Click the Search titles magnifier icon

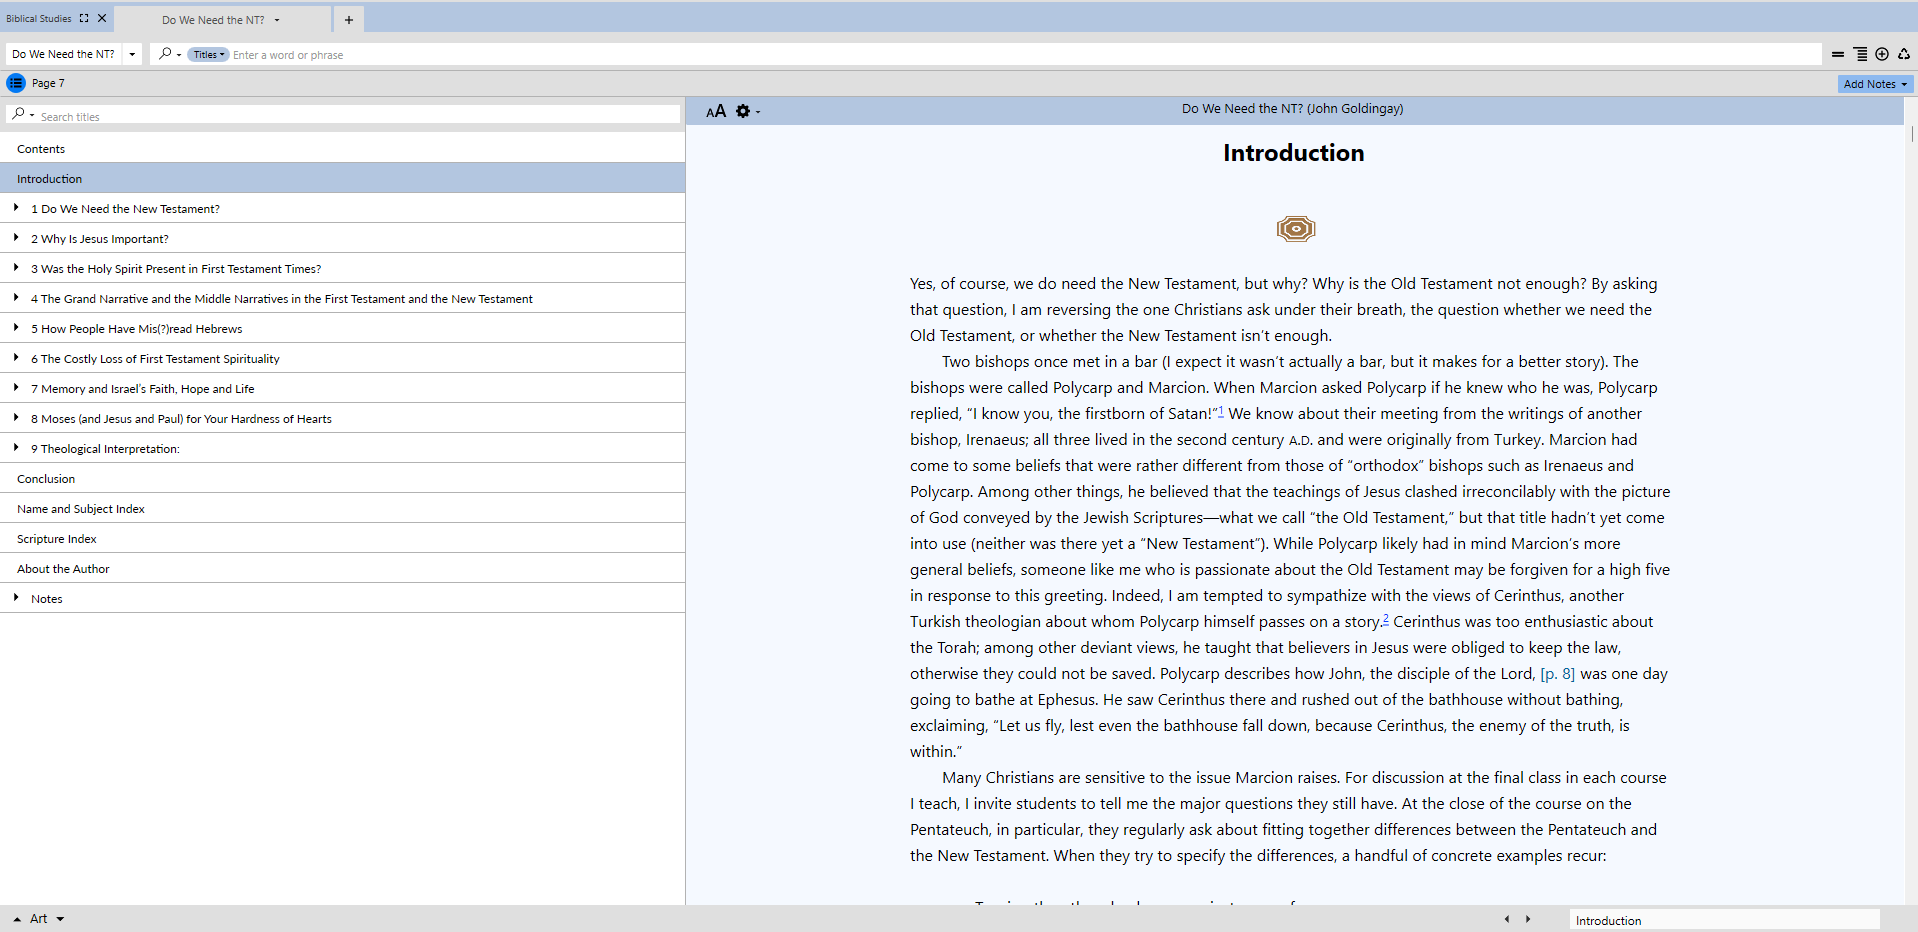19,115
